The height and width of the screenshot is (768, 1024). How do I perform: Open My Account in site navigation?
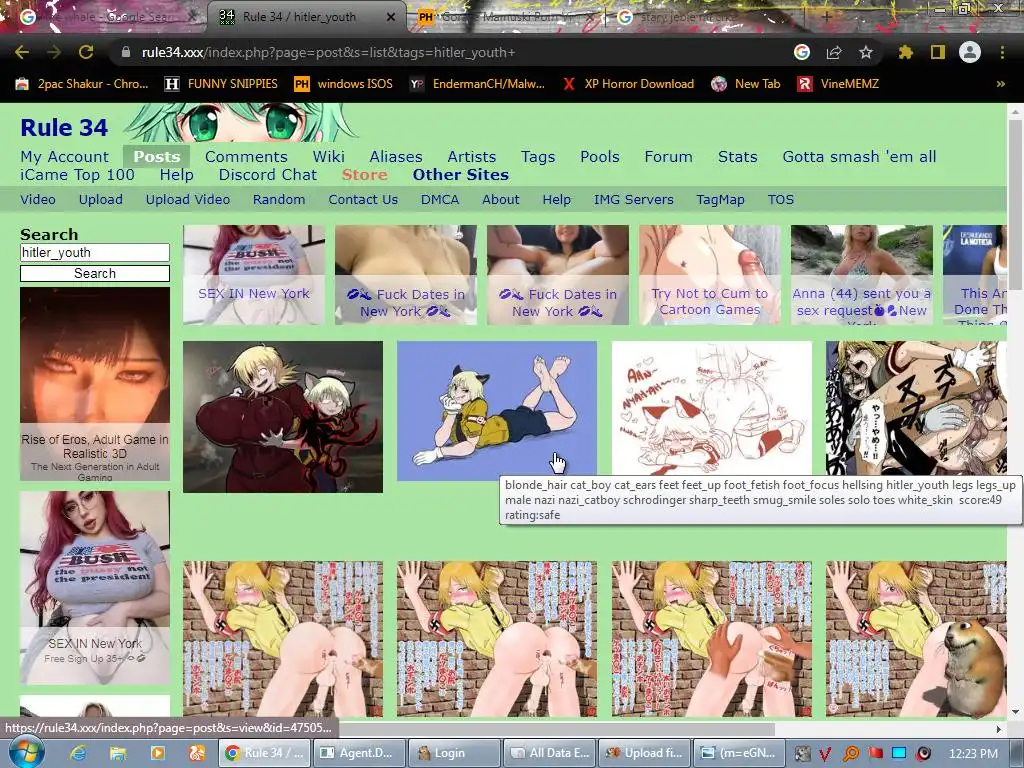coord(65,157)
